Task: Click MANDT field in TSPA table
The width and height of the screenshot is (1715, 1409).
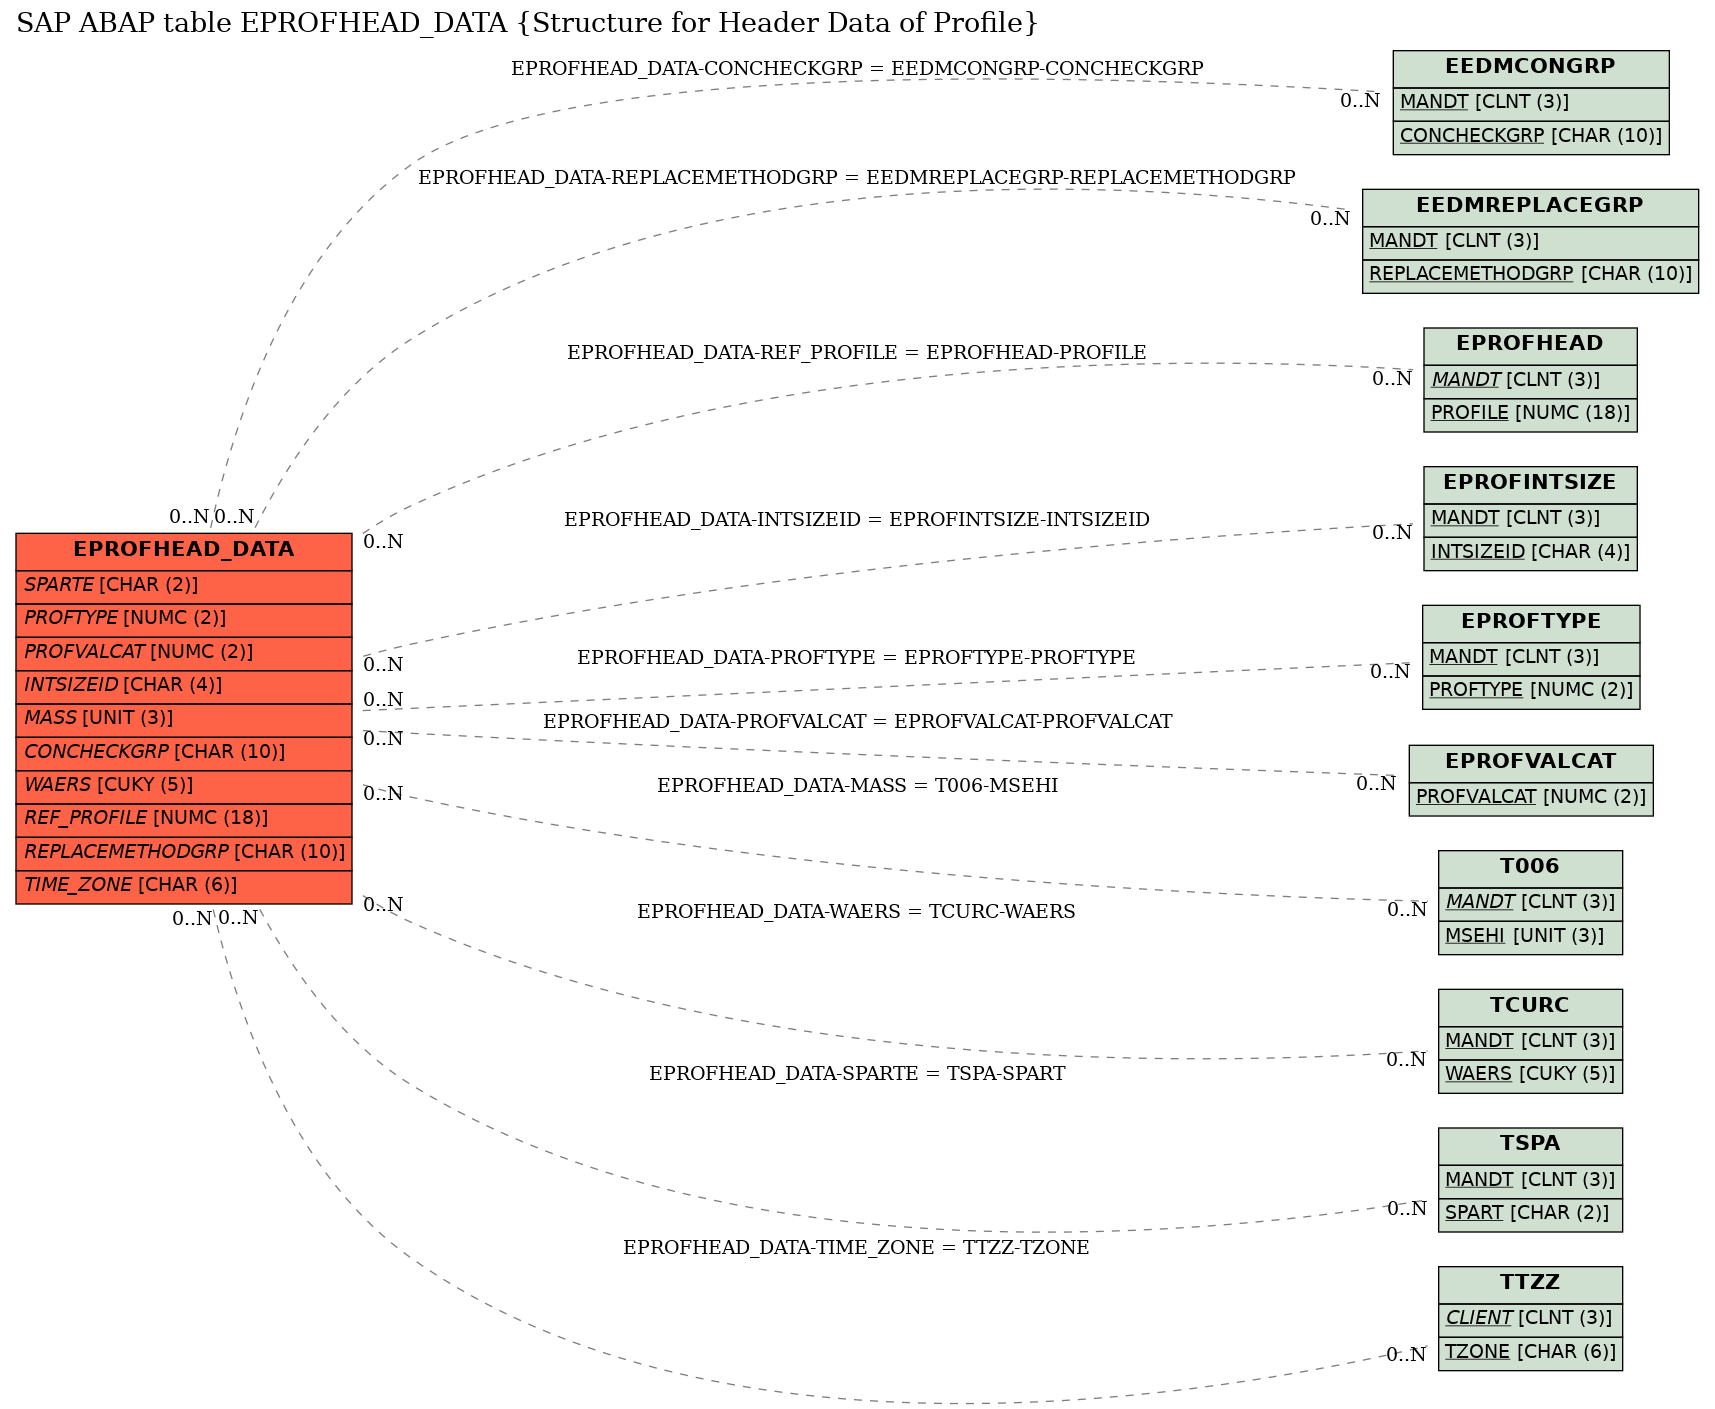Action: 1530,1181
